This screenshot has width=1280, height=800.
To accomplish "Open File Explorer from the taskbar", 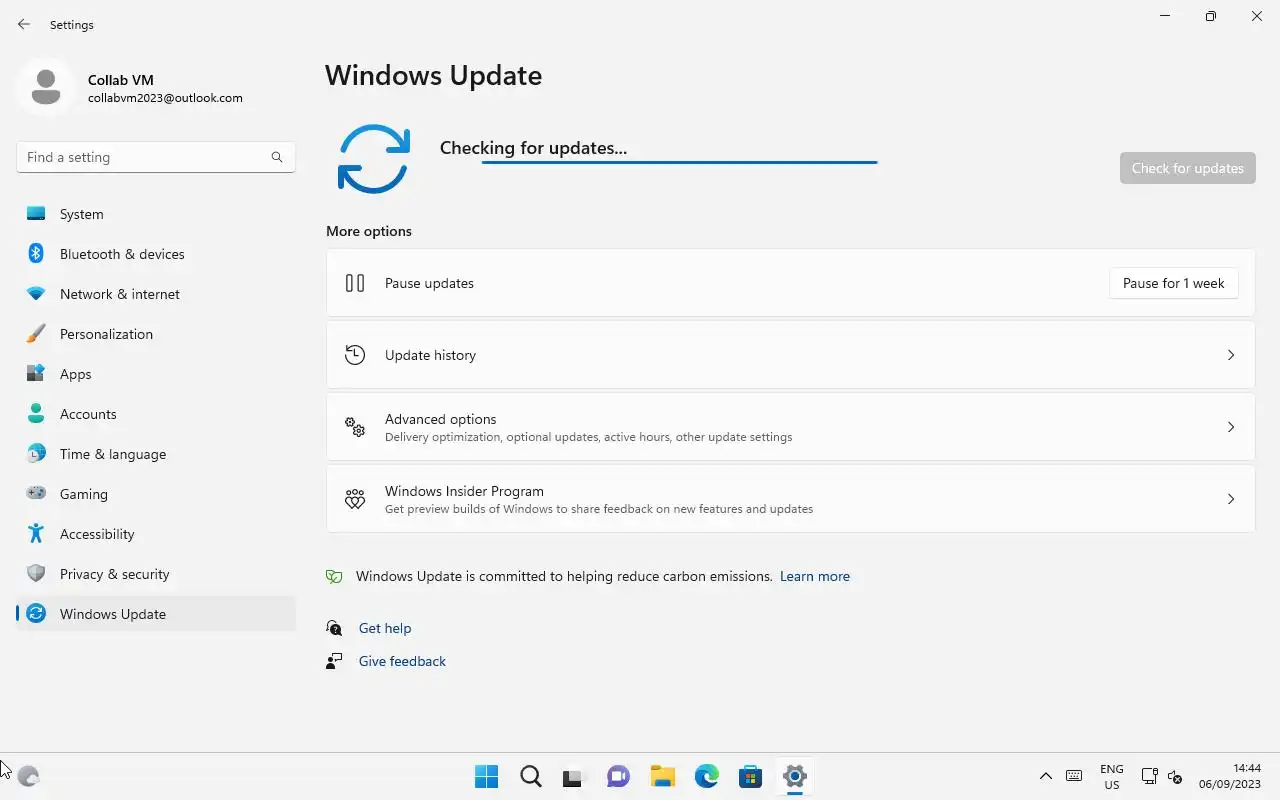I will click(x=662, y=776).
